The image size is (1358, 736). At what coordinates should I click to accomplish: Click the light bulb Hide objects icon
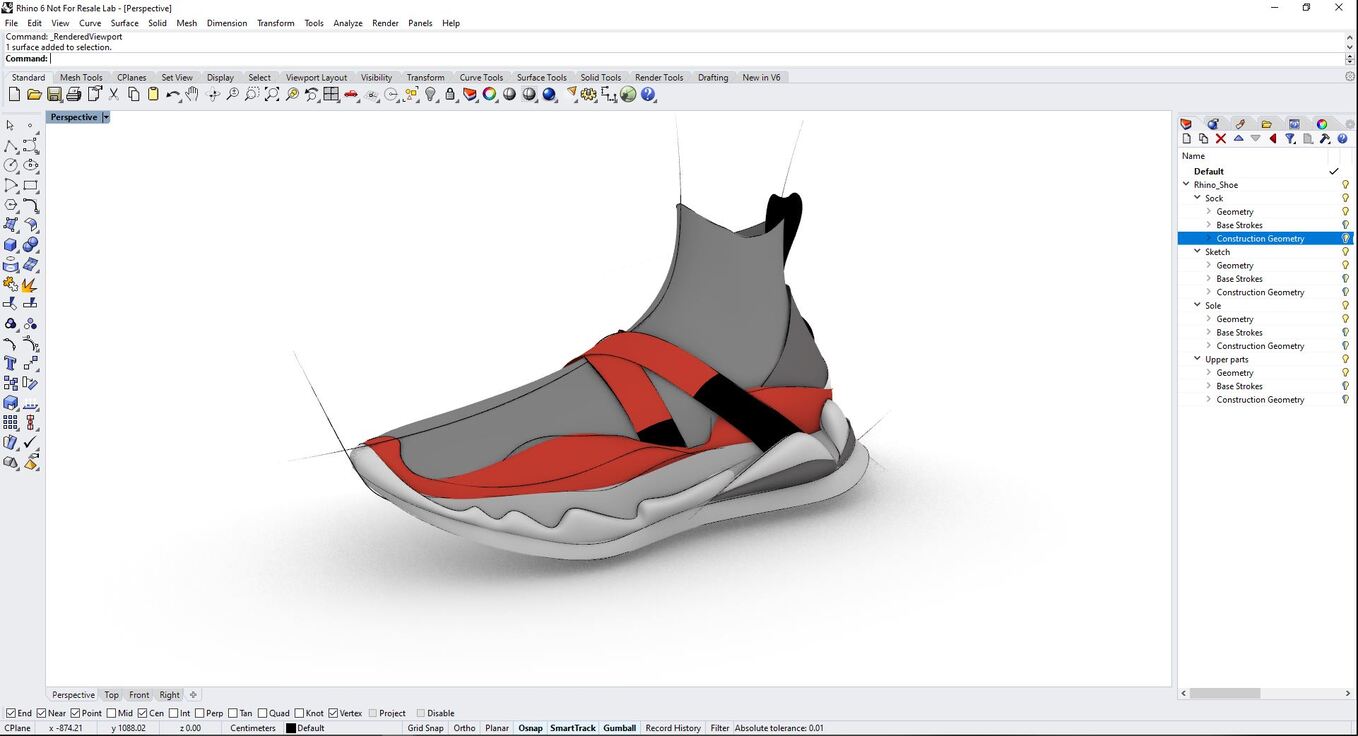click(430, 94)
